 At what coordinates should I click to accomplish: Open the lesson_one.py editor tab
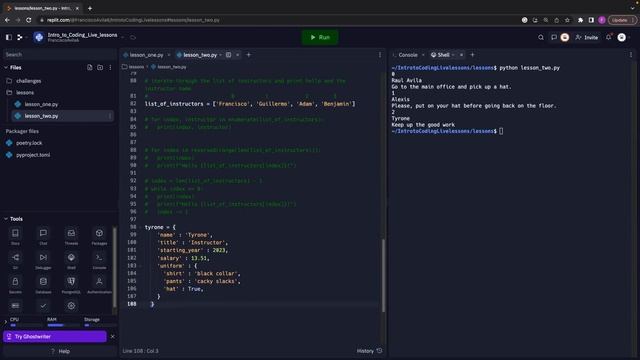pos(146,55)
